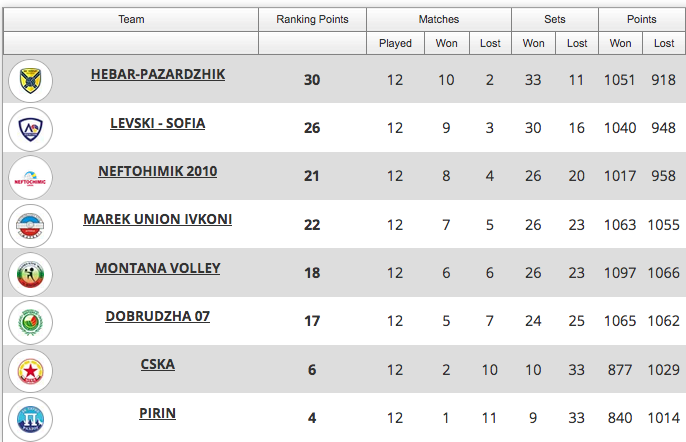Open the MAREK UNION IVKONI link

point(158,219)
